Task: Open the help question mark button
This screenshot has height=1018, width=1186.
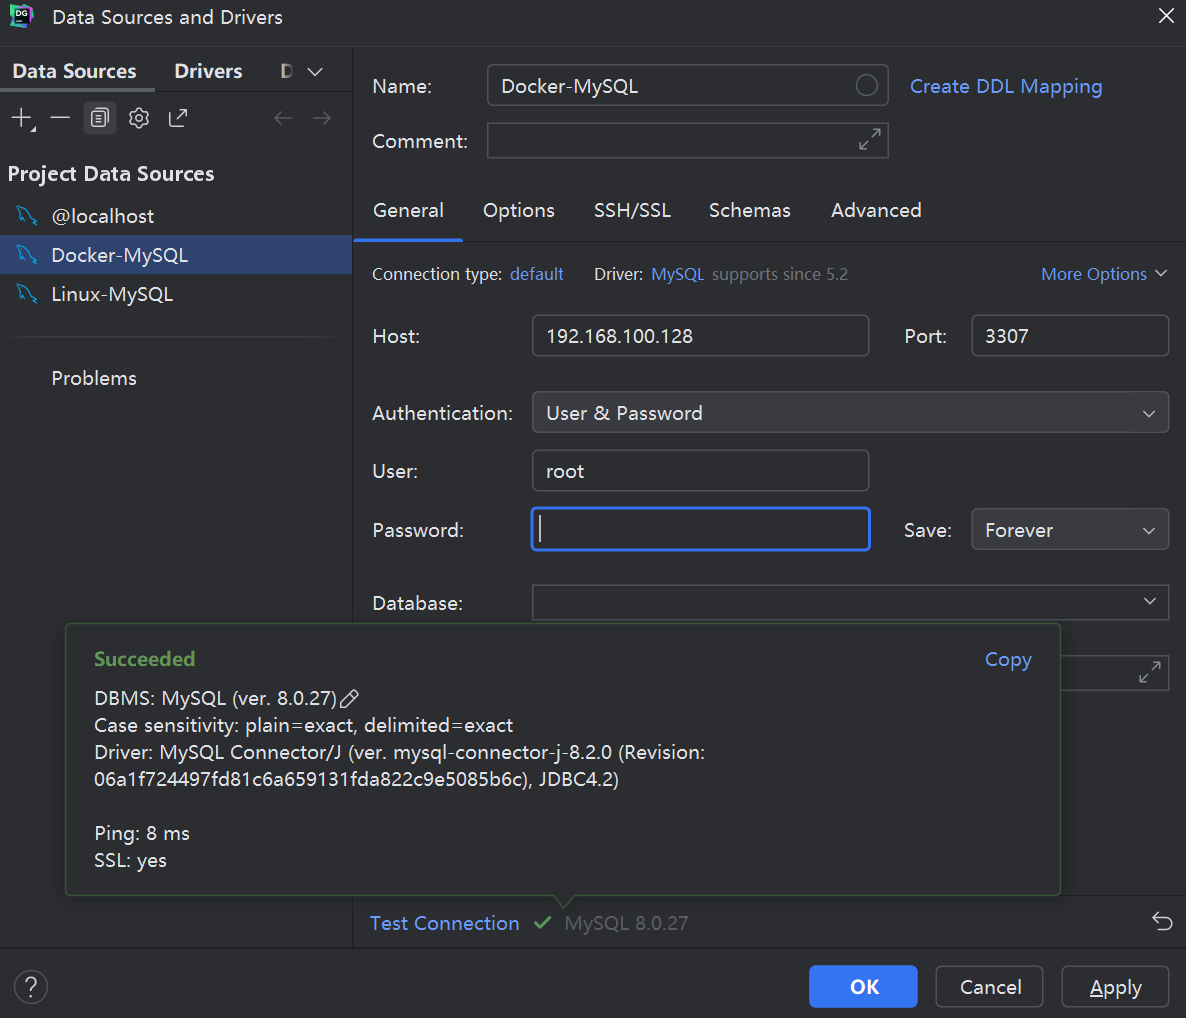Action: pos(31,987)
